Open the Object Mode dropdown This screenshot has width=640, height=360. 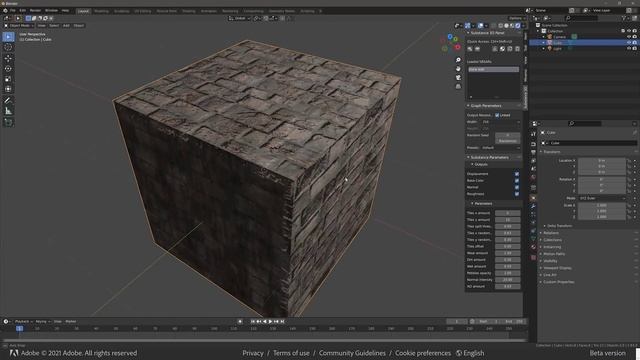[x=19, y=25]
